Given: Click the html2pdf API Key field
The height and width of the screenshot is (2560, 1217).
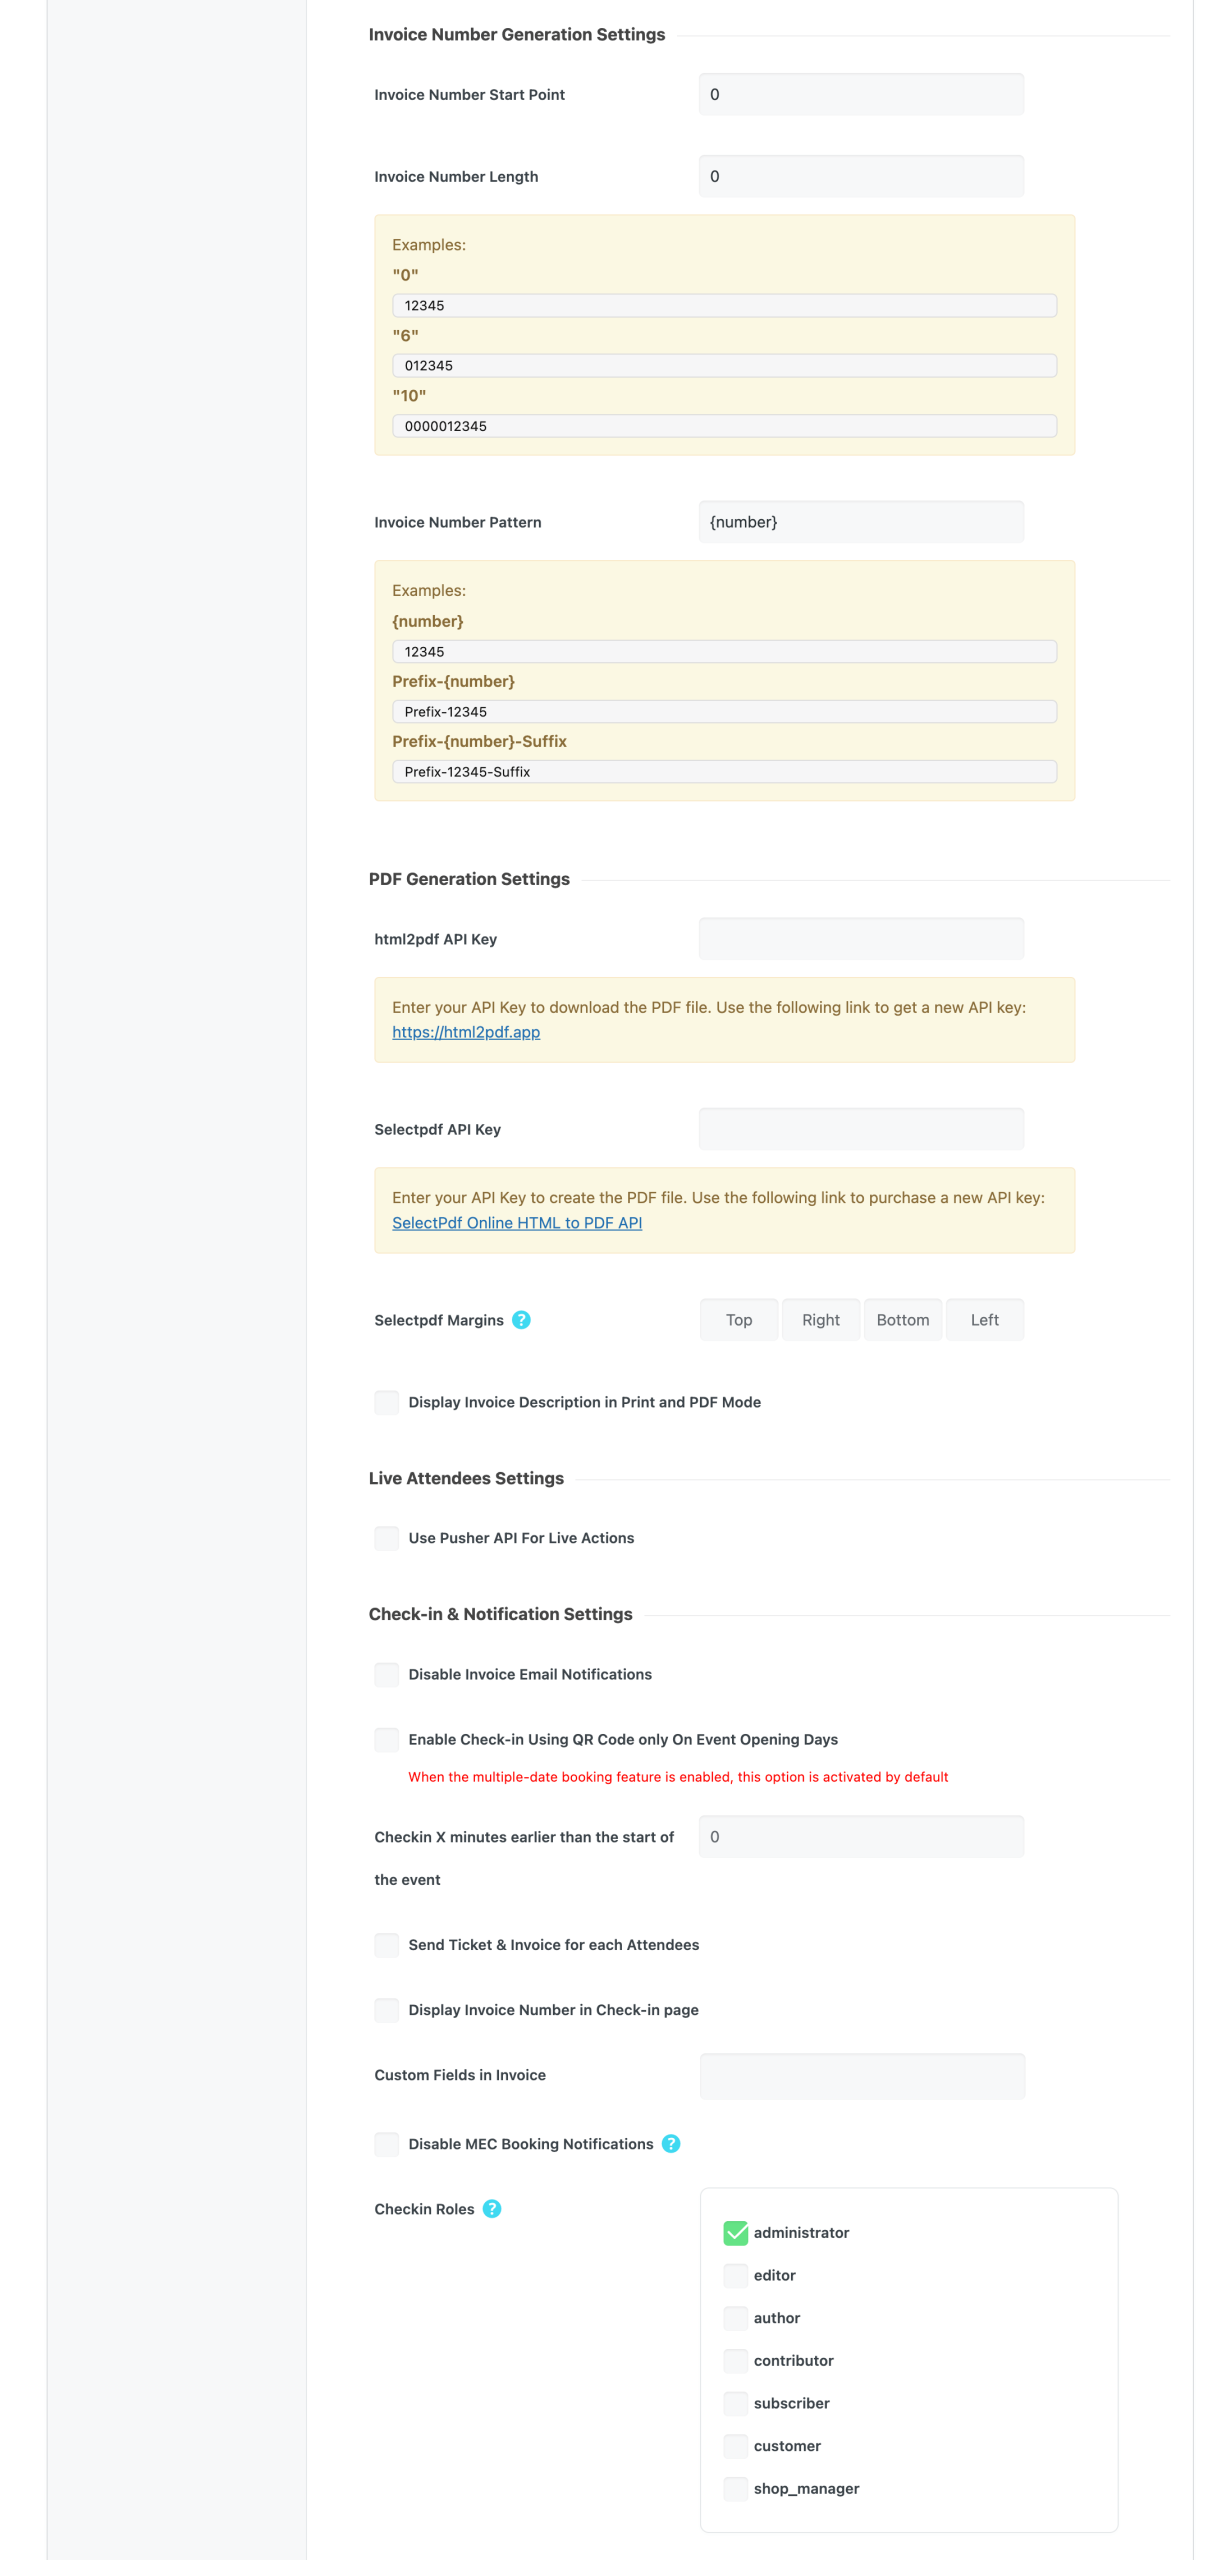Looking at the screenshot, I should [861, 939].
